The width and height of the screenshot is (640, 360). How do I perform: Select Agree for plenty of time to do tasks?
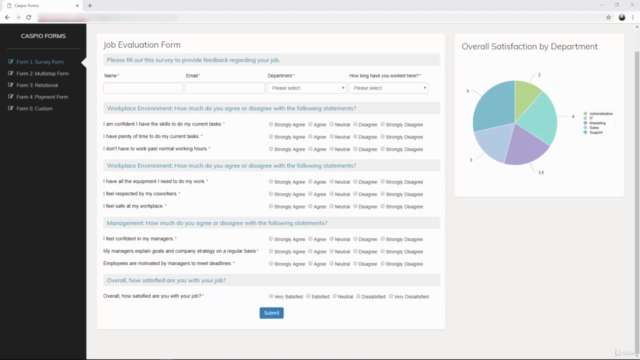pyautogui.click(x=310, y=136)
